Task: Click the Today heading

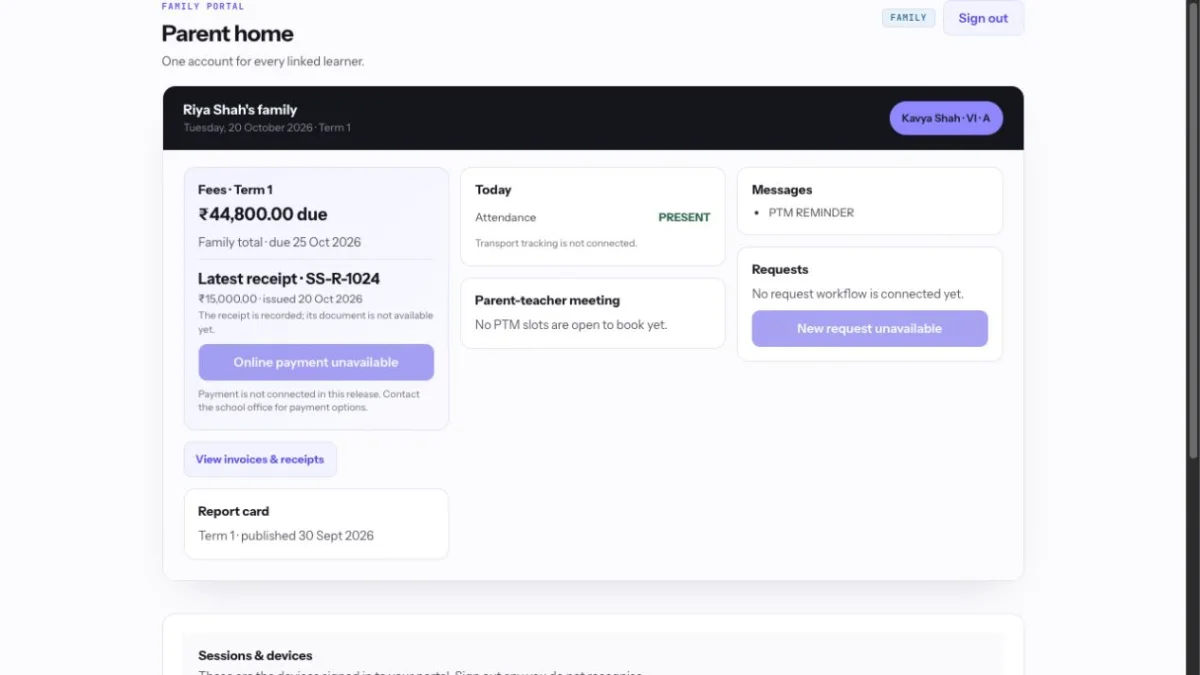Action: click(493, 190)
